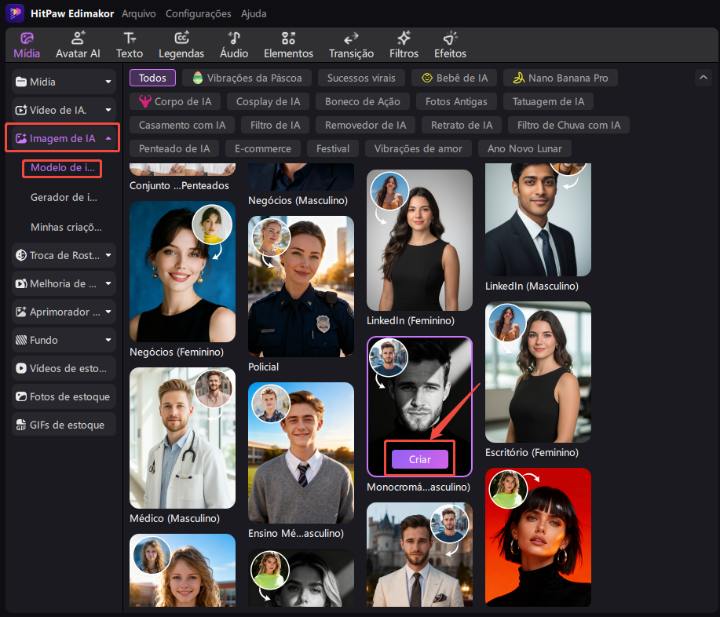
Task: Choose the Policial template thumbnail
Action: pos(300,287)
